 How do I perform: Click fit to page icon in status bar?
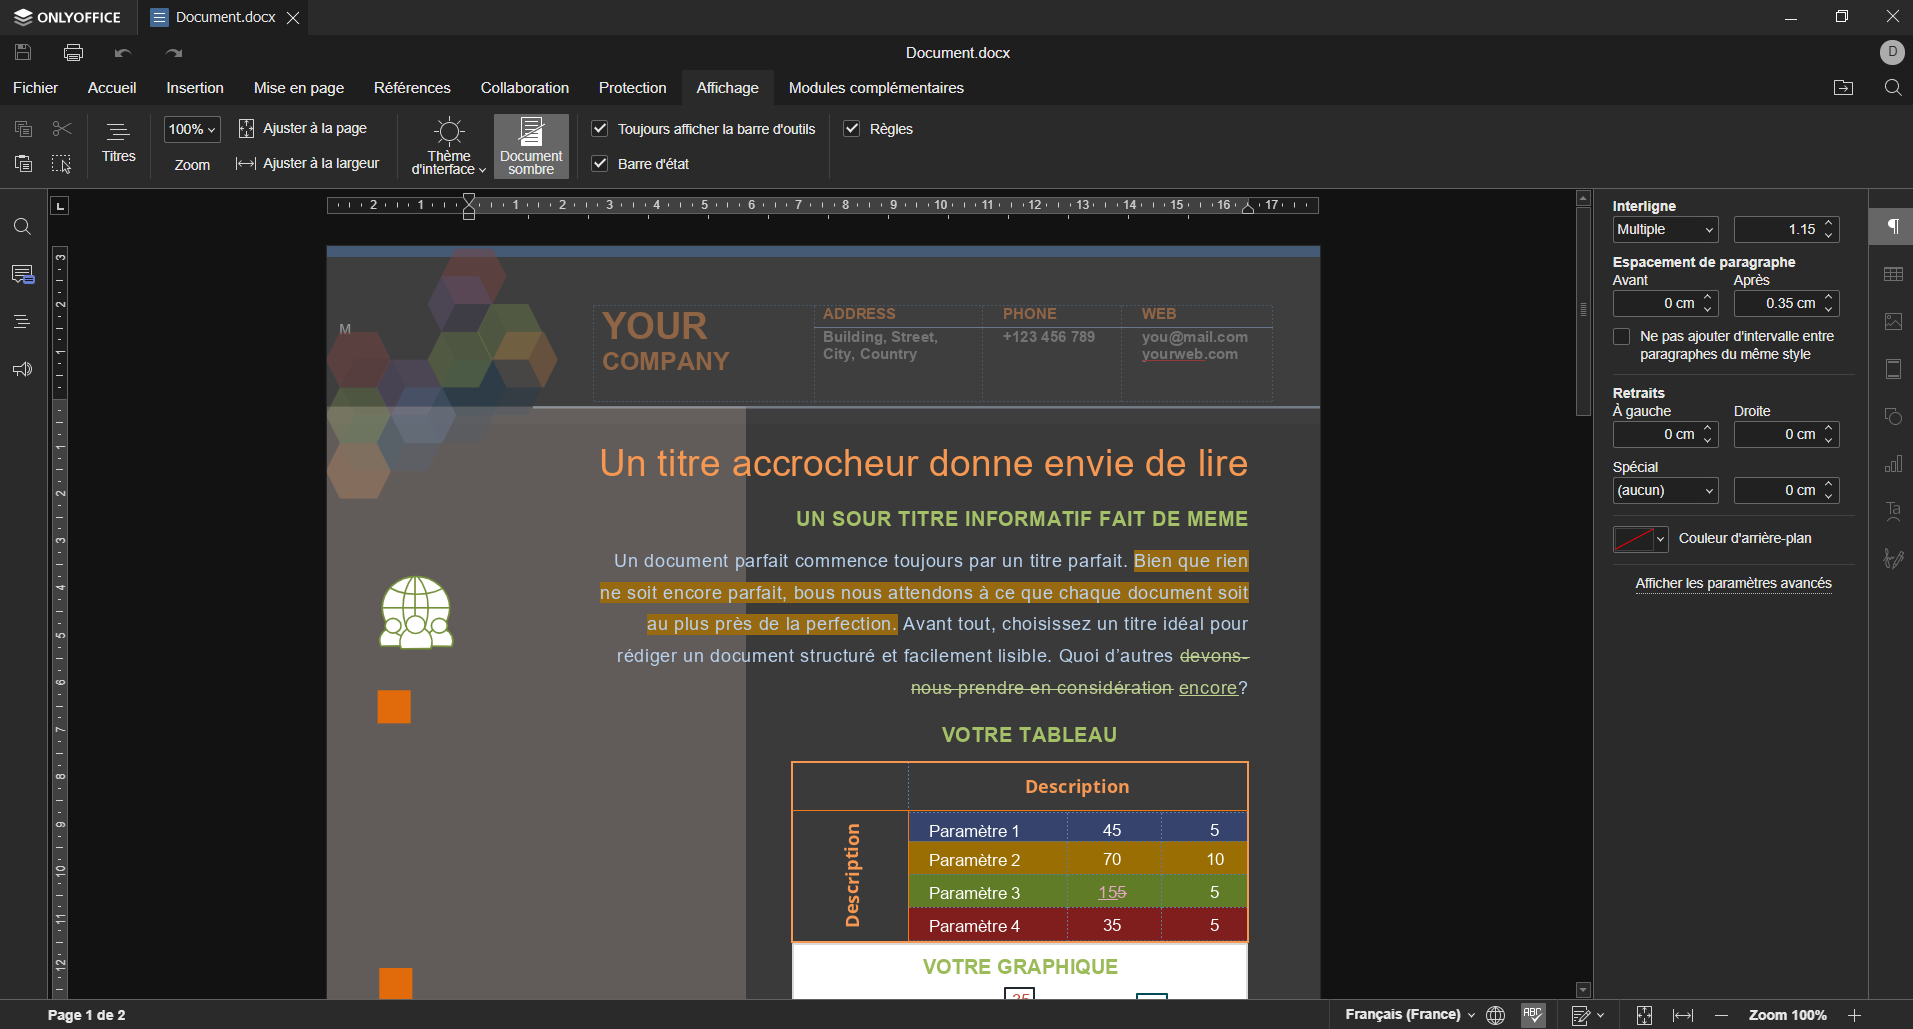(1644, 1015)
